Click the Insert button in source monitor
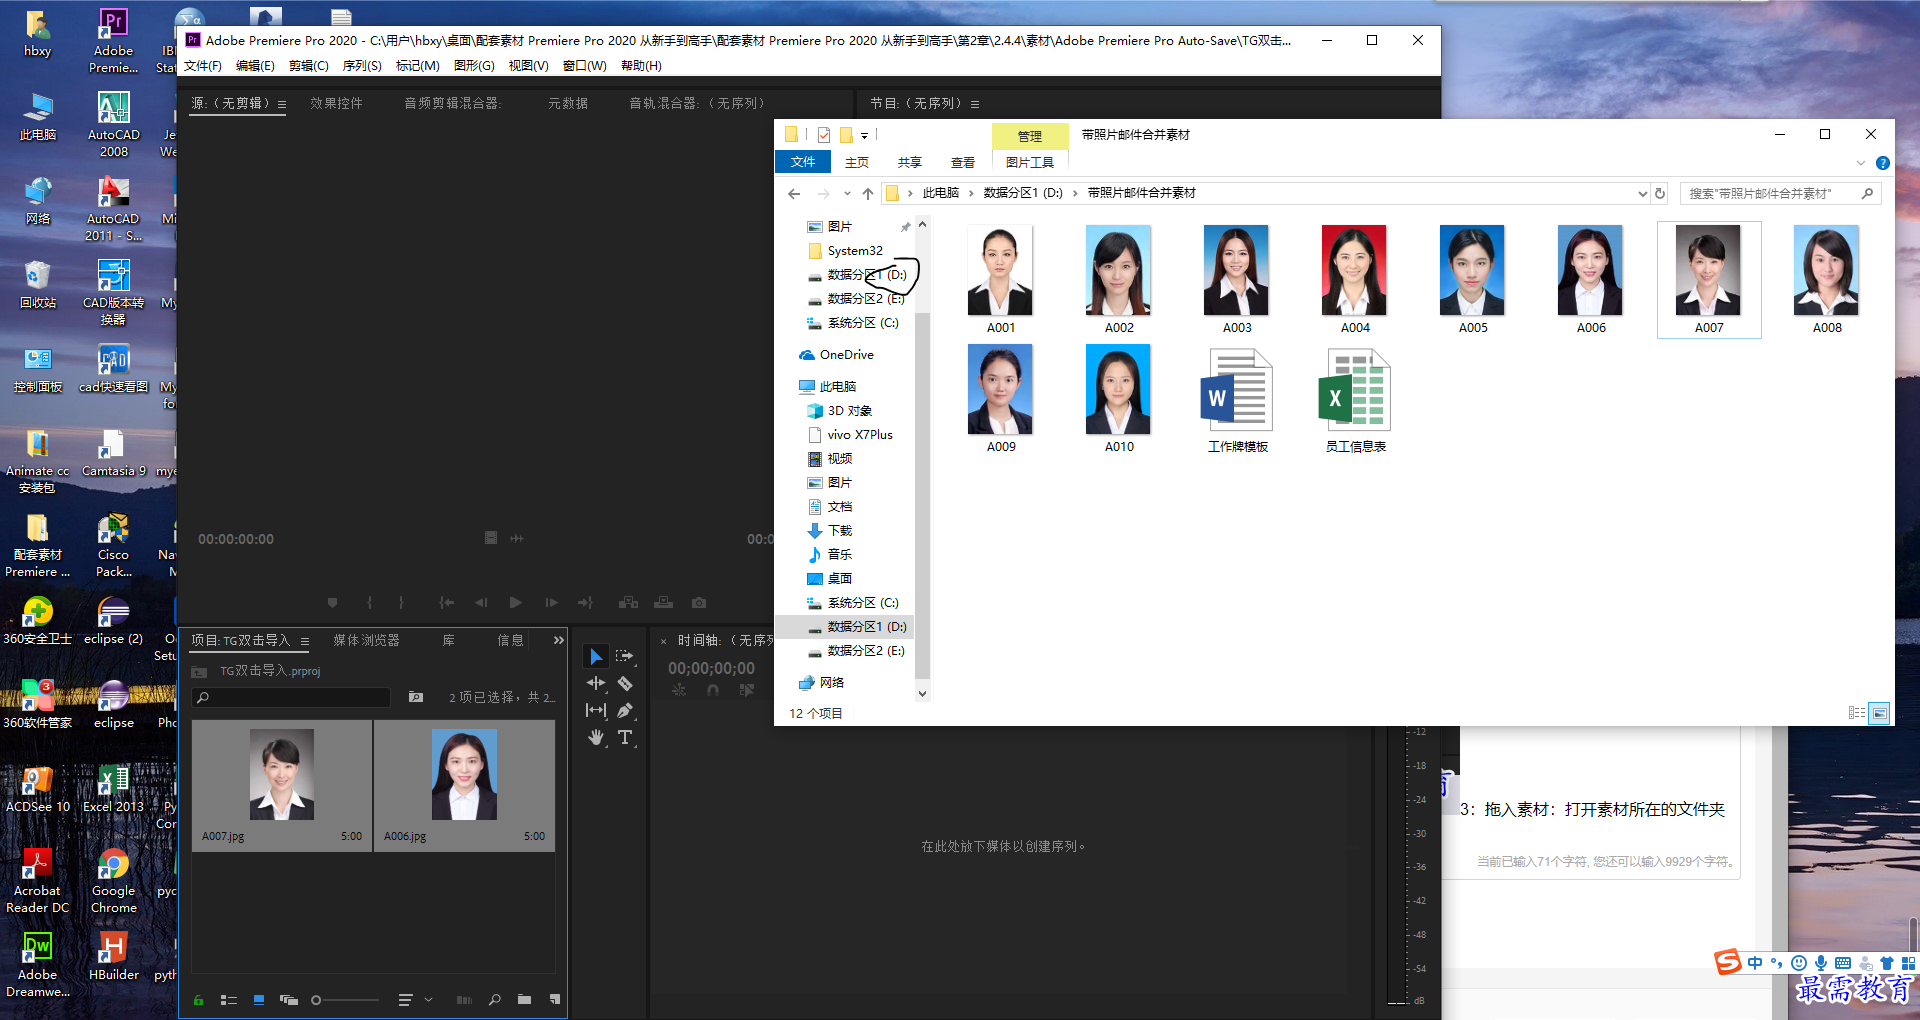 628,602
